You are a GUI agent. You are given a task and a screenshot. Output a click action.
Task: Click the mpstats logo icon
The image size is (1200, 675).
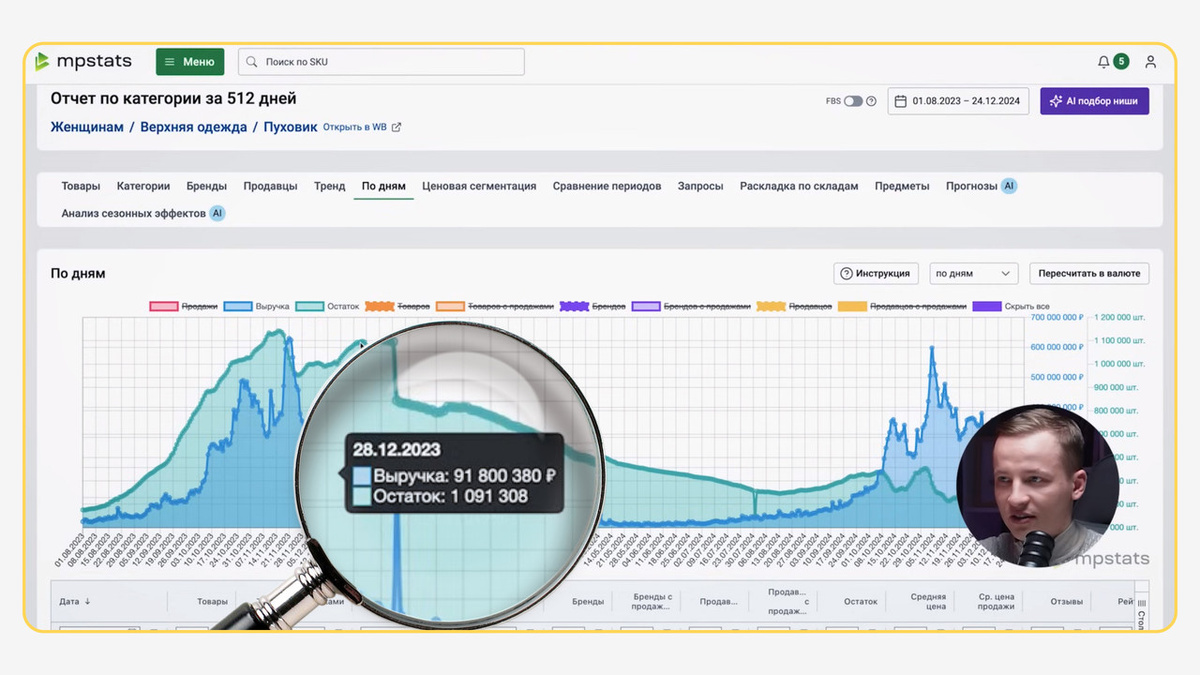point(42,62)
